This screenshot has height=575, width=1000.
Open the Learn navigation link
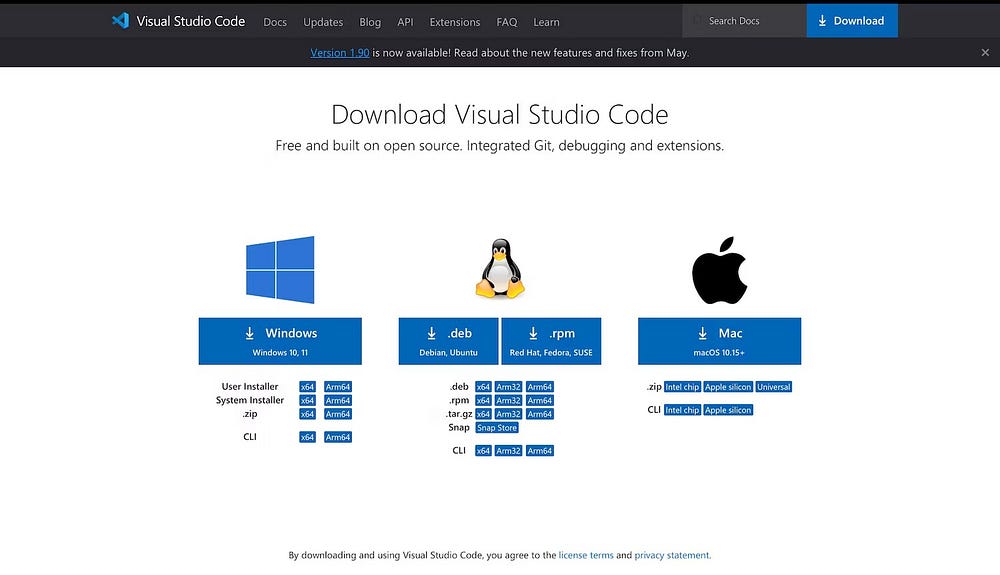coord(546,22)
